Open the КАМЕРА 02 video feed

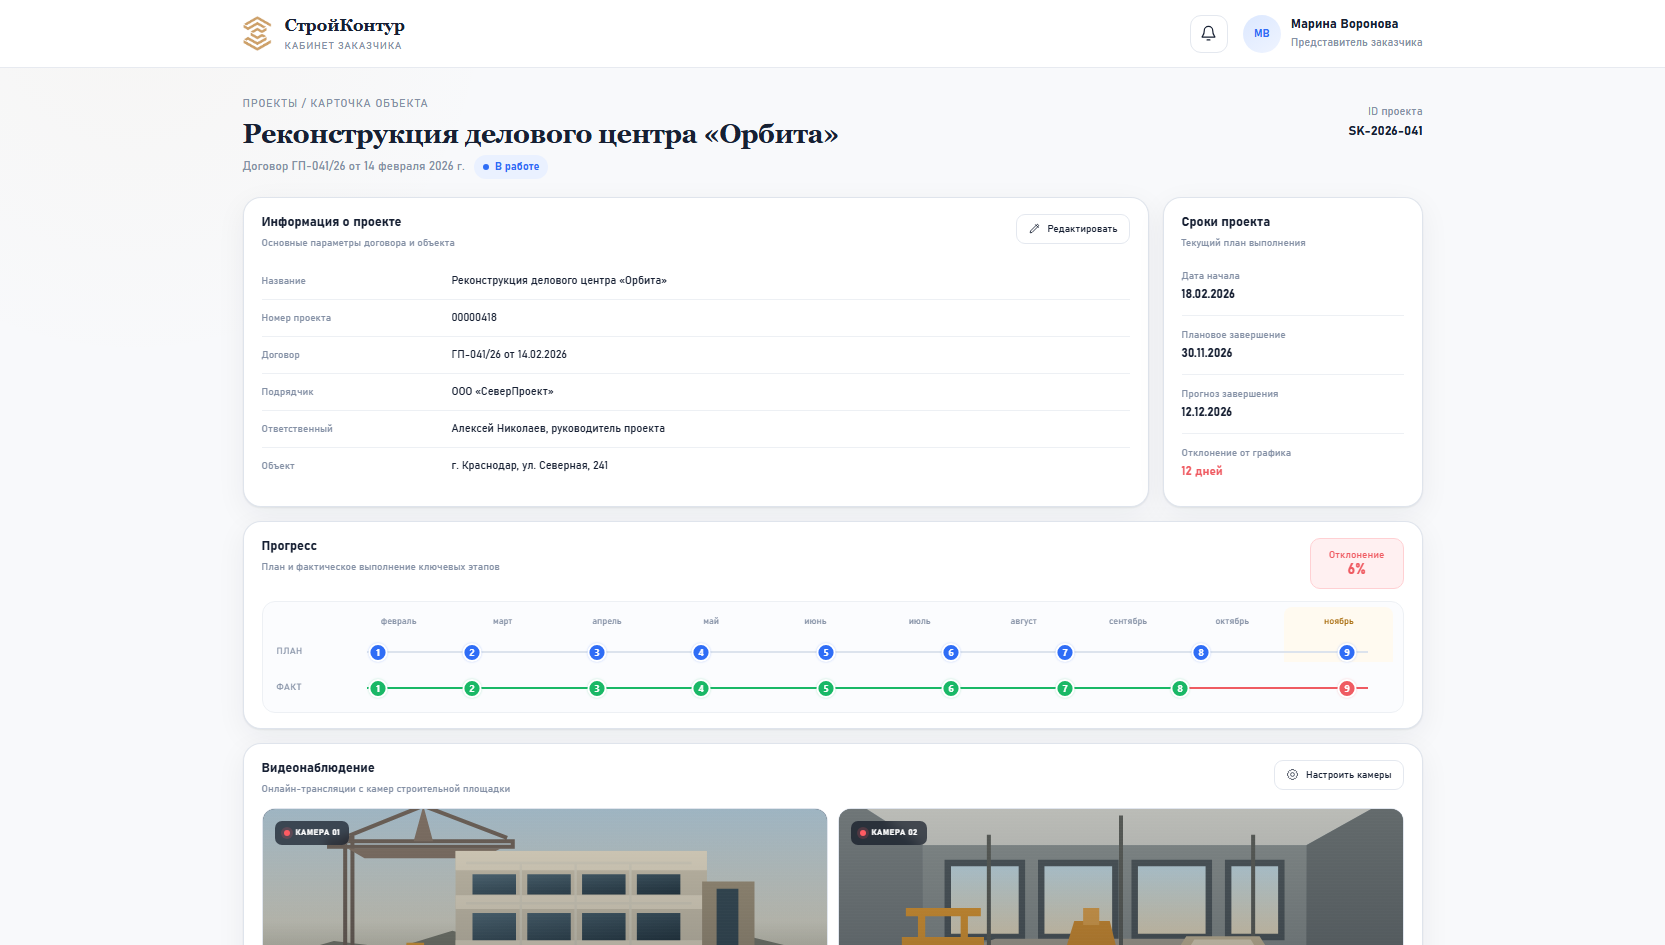(1121, 877)
